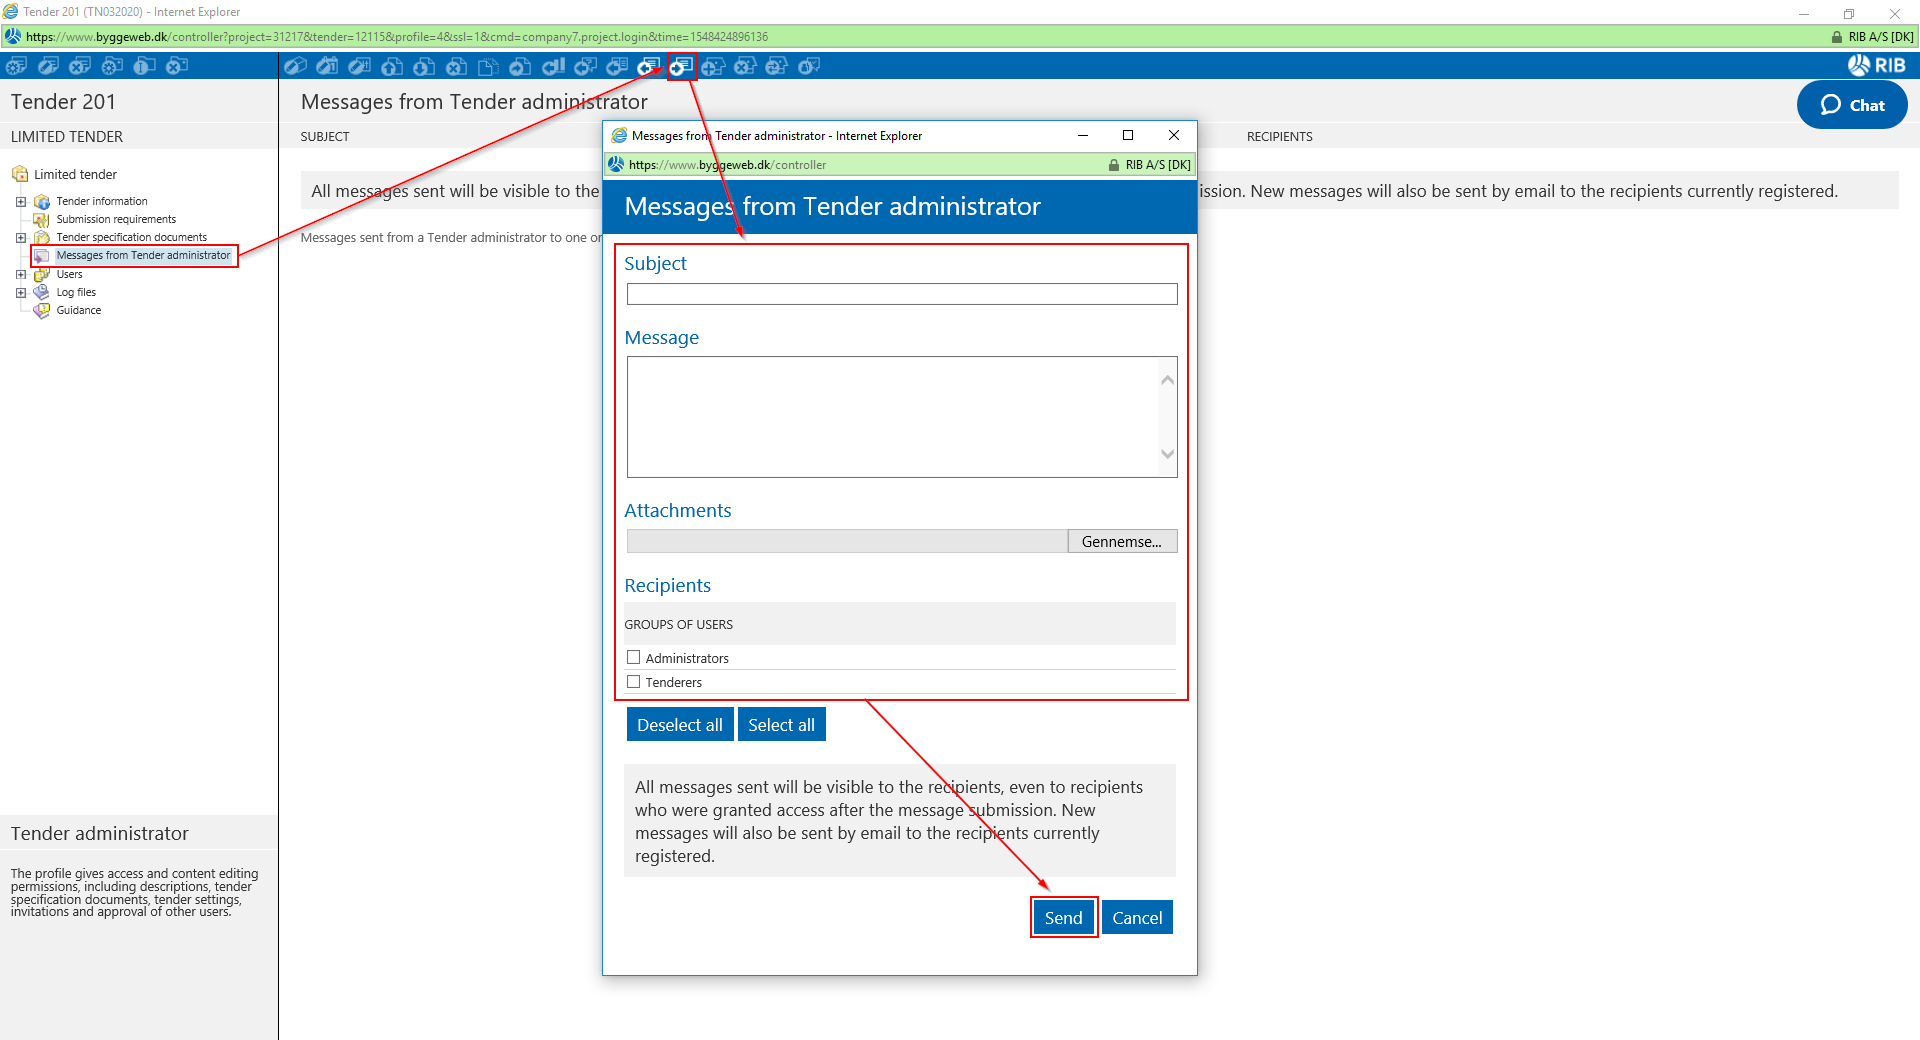This screenshot has width=1920, height=1040.
Task: Open the Log files tree item
Action: pyautogui.click(x=76, y=292)
